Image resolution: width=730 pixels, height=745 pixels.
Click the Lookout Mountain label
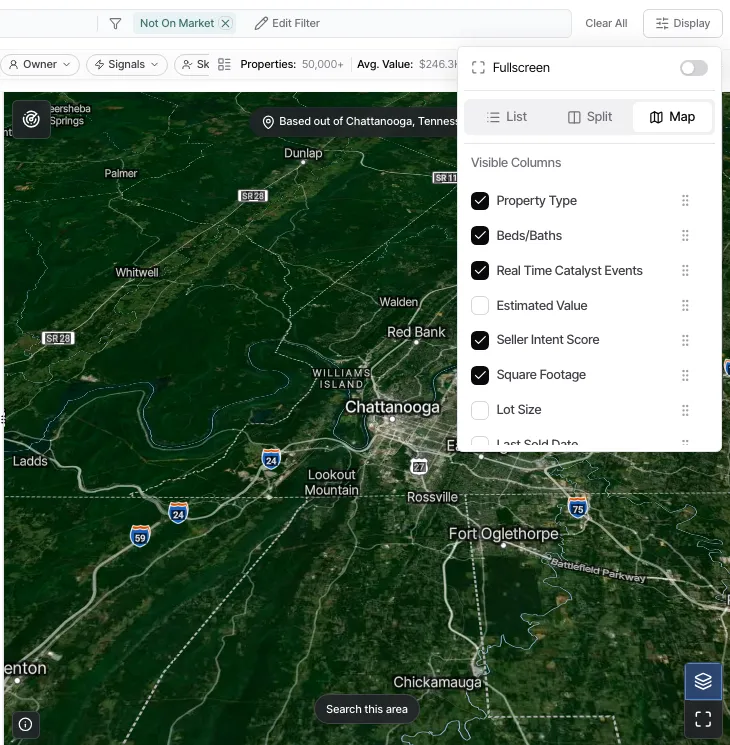click(332, 482)
